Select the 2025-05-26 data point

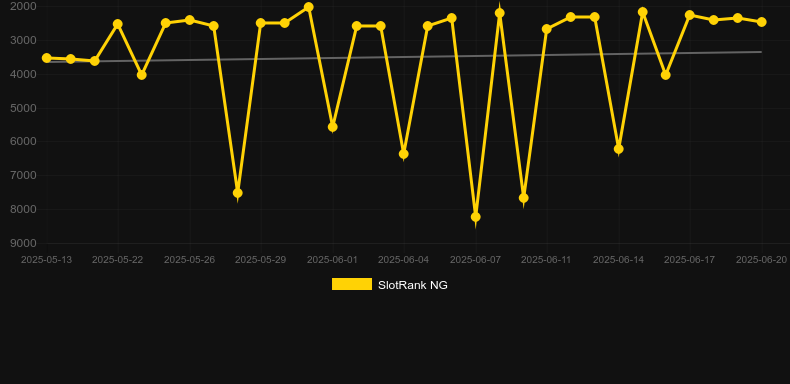(190, 20)
